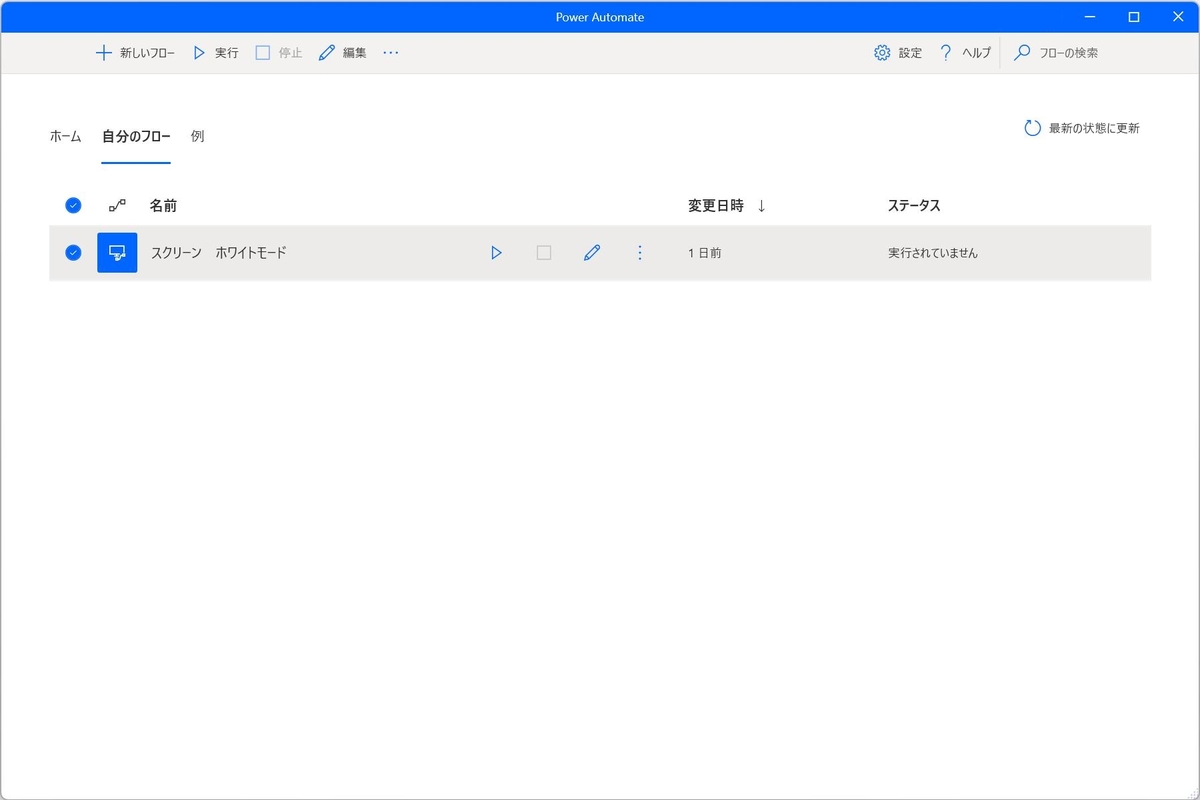Close the Power Automate window
Screen dimensions: 1200x800
pos(1178,16)
